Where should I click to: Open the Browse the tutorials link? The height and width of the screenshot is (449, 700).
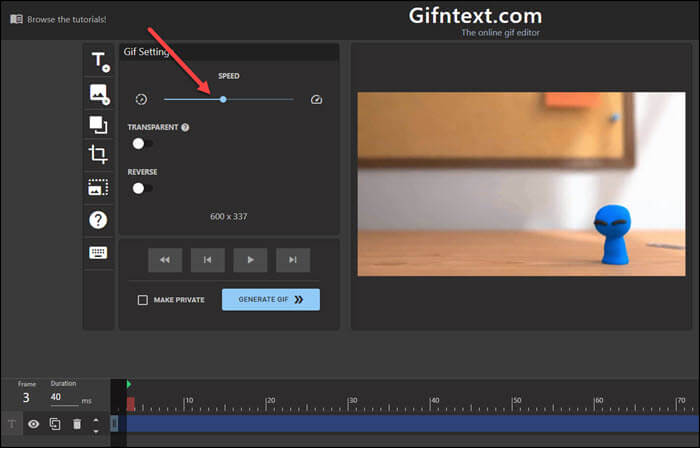coord(67,20)
